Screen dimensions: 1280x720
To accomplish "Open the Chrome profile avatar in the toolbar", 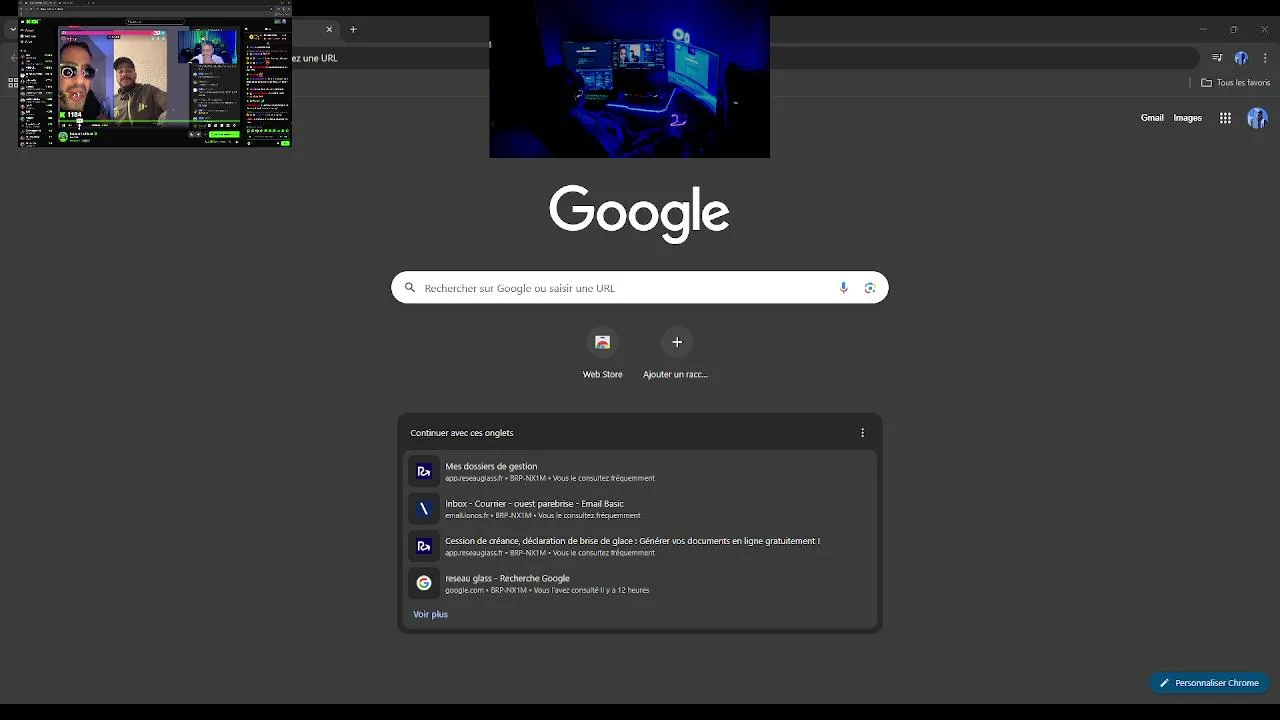I will coord(1241,58).
